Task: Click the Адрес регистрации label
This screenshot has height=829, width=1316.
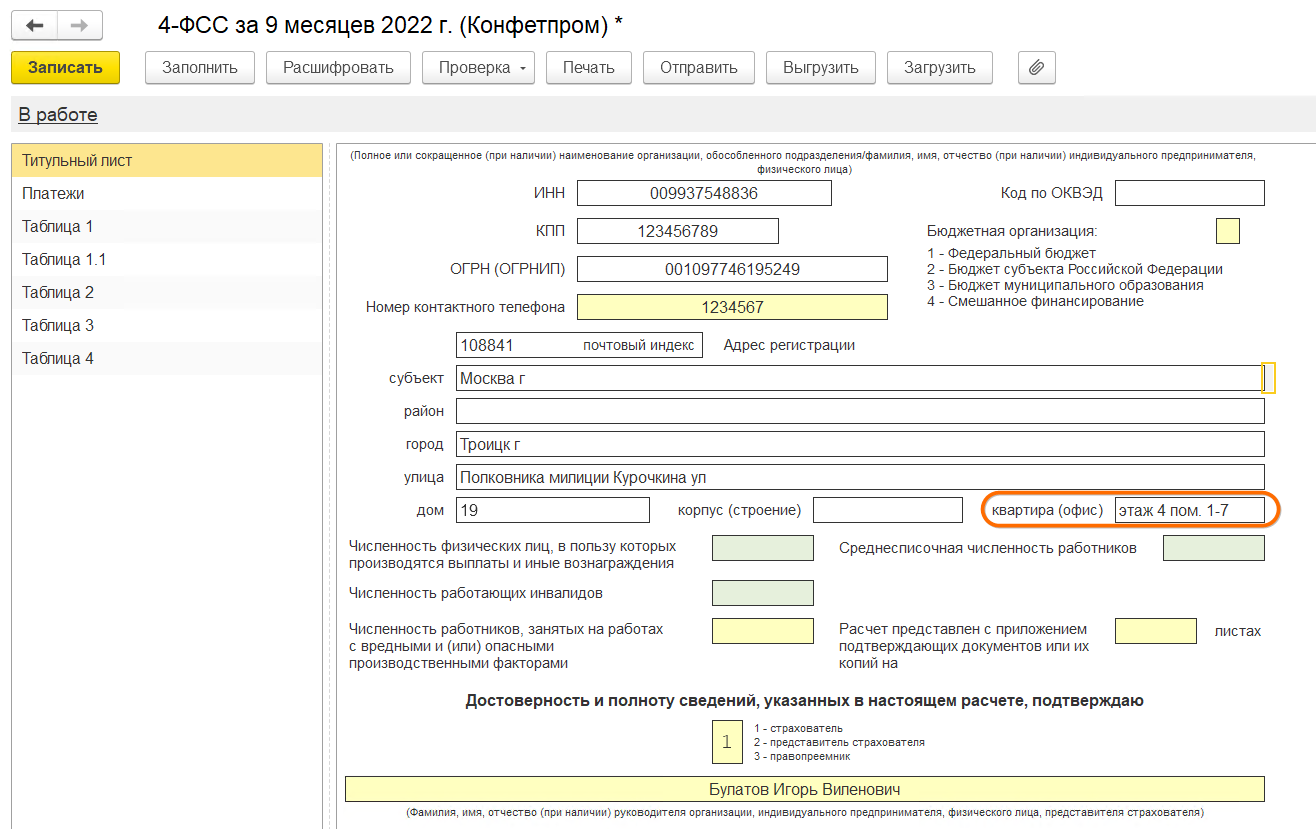Action: [x=789, y=345]
